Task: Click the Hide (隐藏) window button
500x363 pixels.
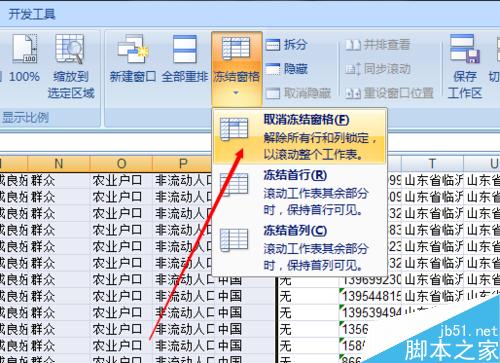Action: coord(287,69)
